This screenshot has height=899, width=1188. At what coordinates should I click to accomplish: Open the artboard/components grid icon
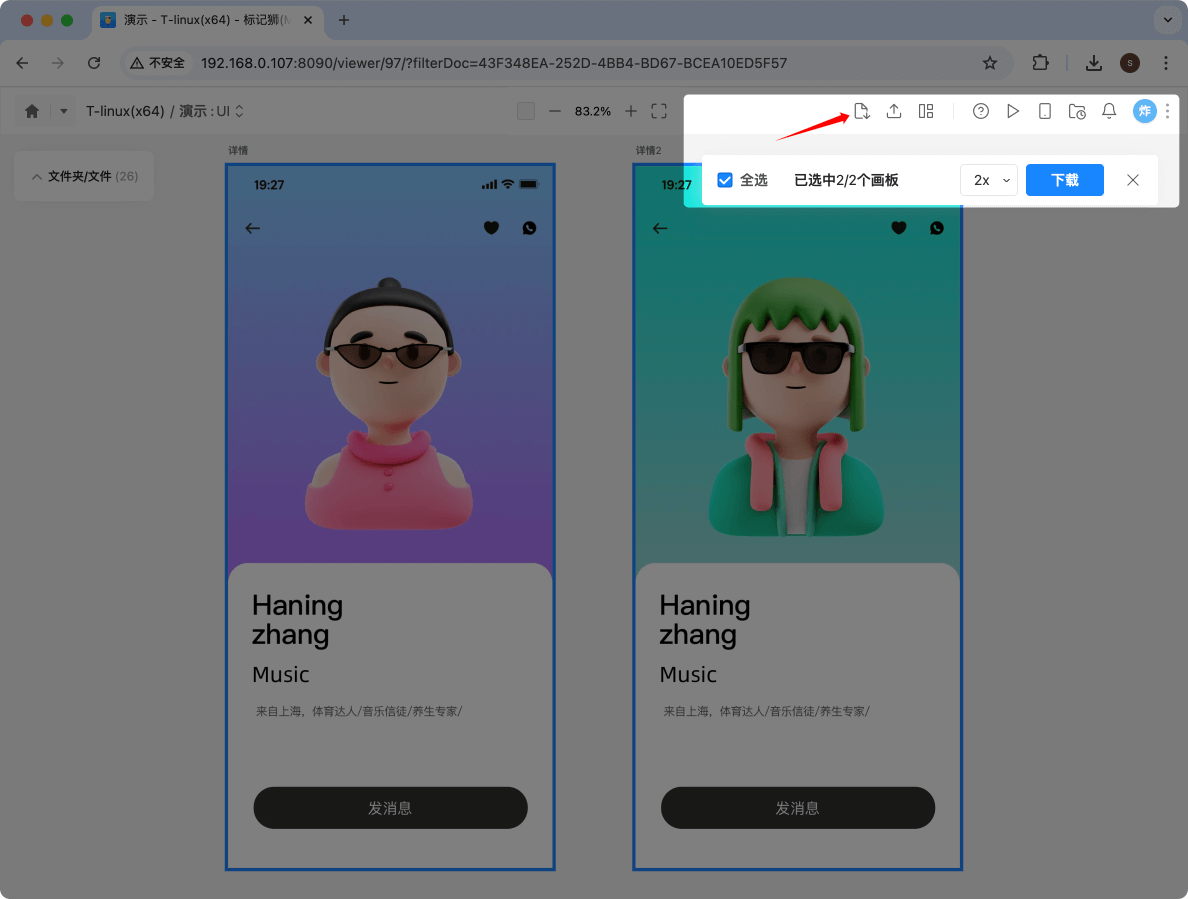click(926, 111)
